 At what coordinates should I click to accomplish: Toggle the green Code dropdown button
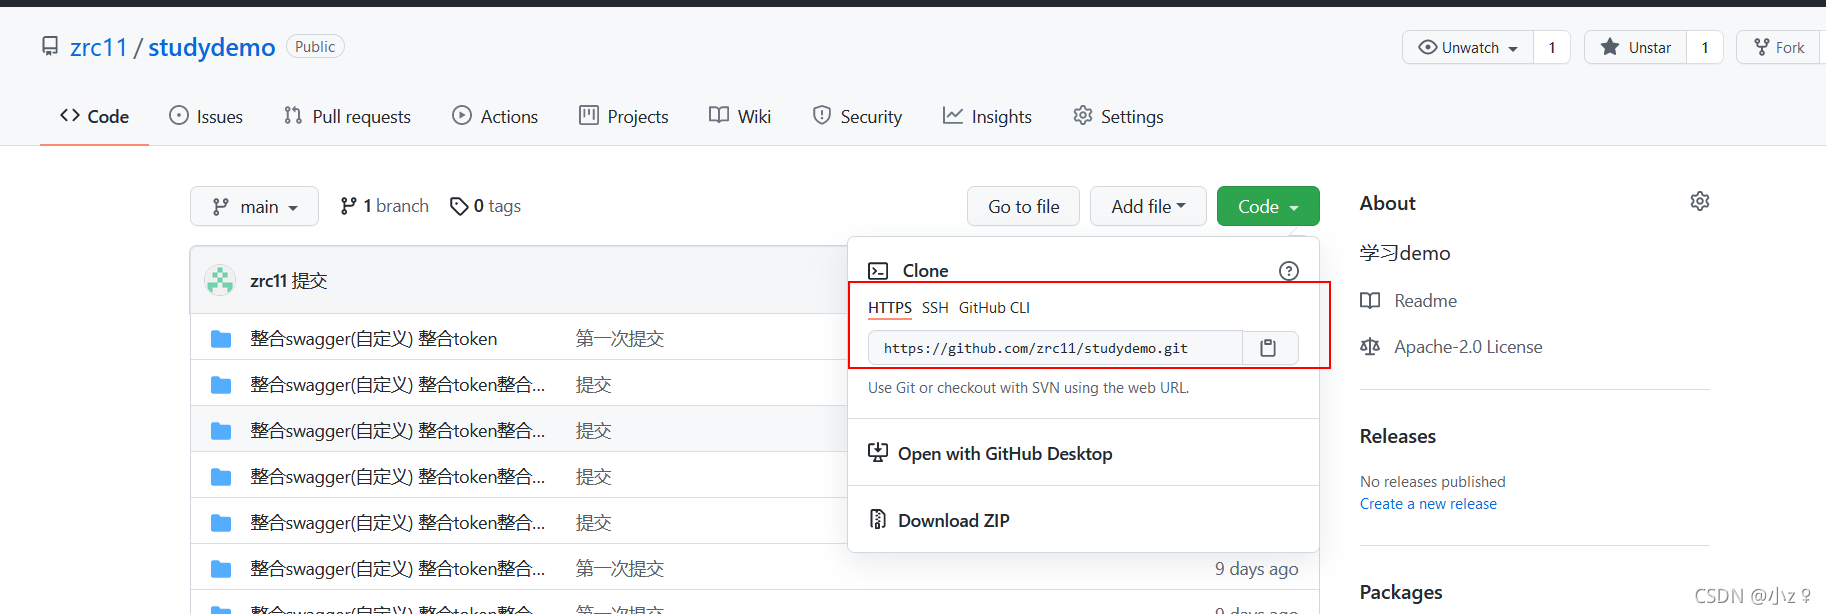point(1268,206)
